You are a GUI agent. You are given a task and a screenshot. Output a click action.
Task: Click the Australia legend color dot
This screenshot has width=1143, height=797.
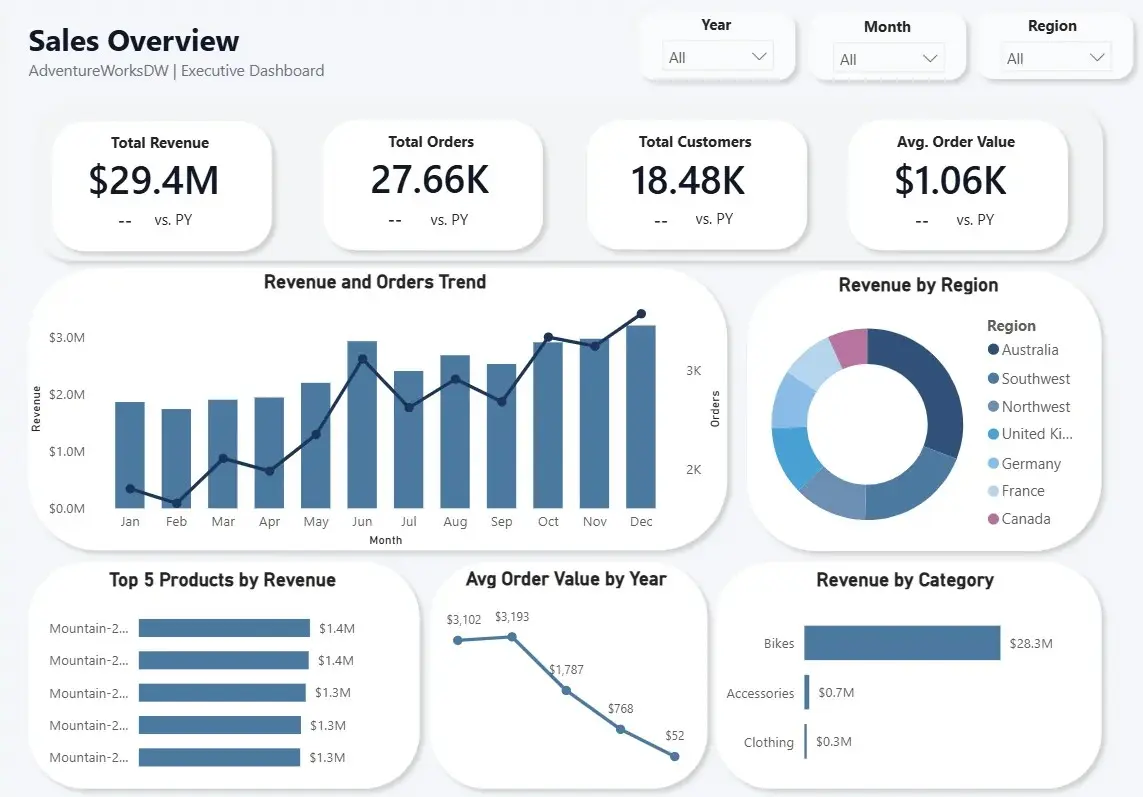(x=993, y=349)
